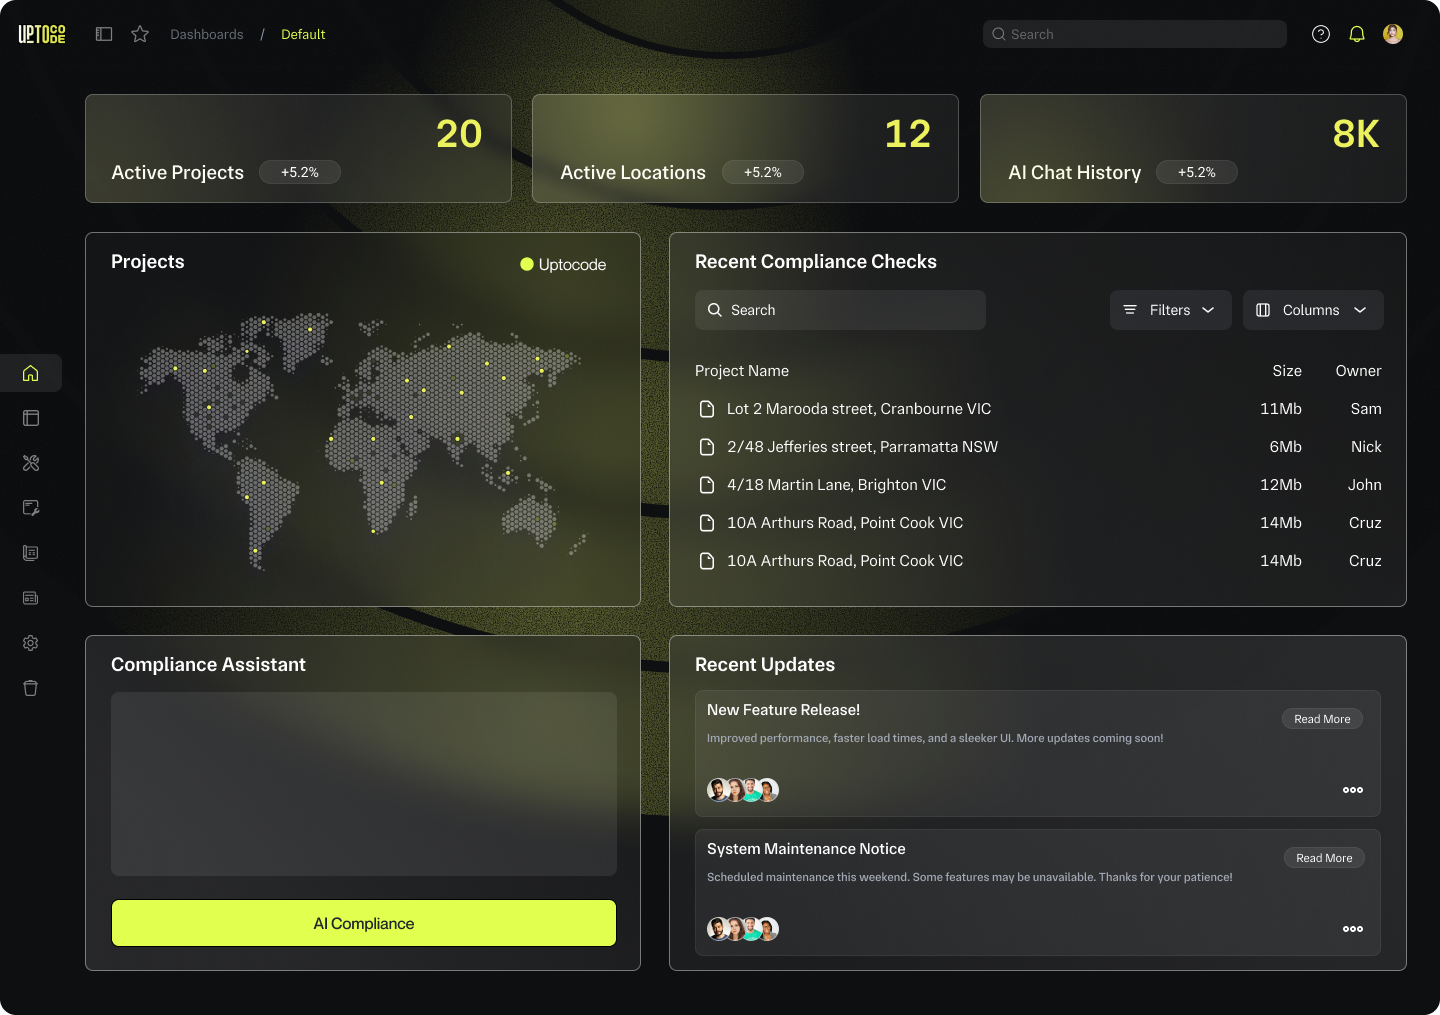1440x1015 pixels.
Task: Focus the compliance checks Search field
Action: coord(840,310)
